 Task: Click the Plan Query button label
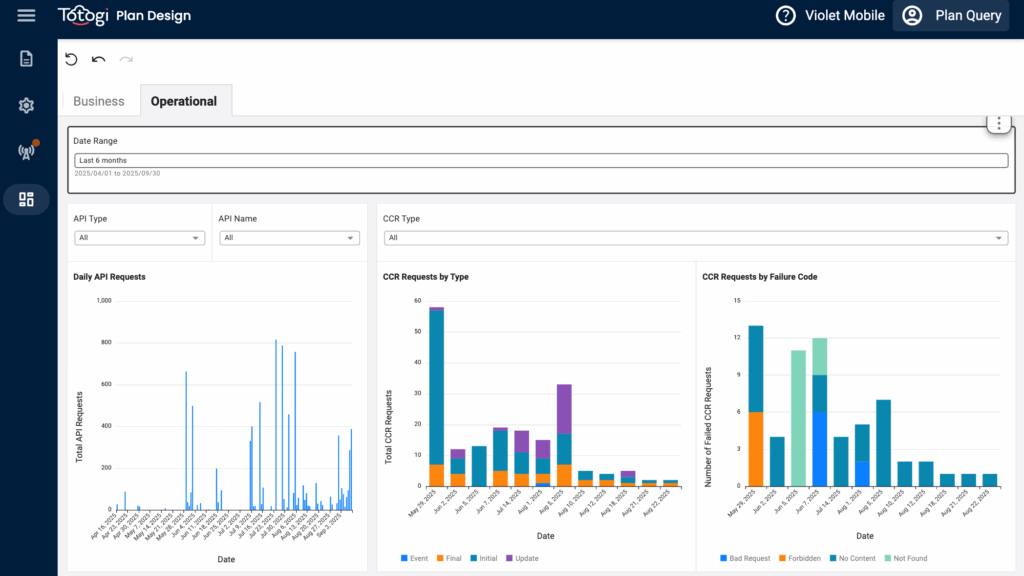(968, 16)
